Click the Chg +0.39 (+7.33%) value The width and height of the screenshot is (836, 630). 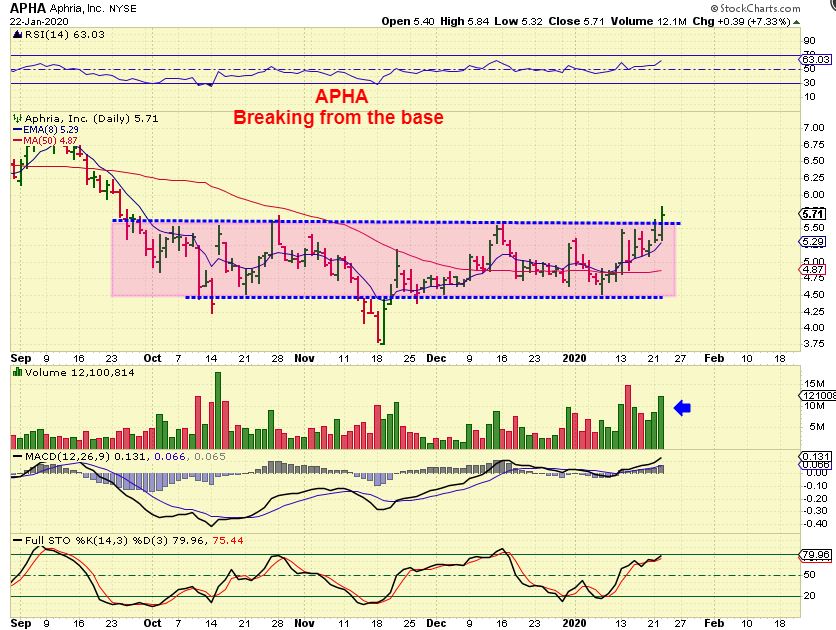741,21
